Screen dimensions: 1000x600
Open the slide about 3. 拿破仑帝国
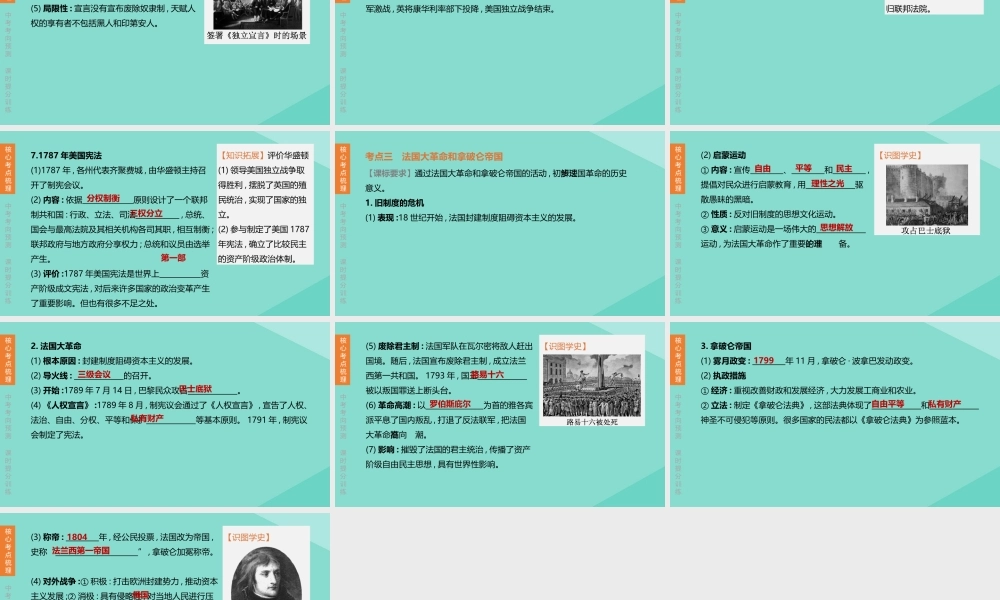(835, 414)
